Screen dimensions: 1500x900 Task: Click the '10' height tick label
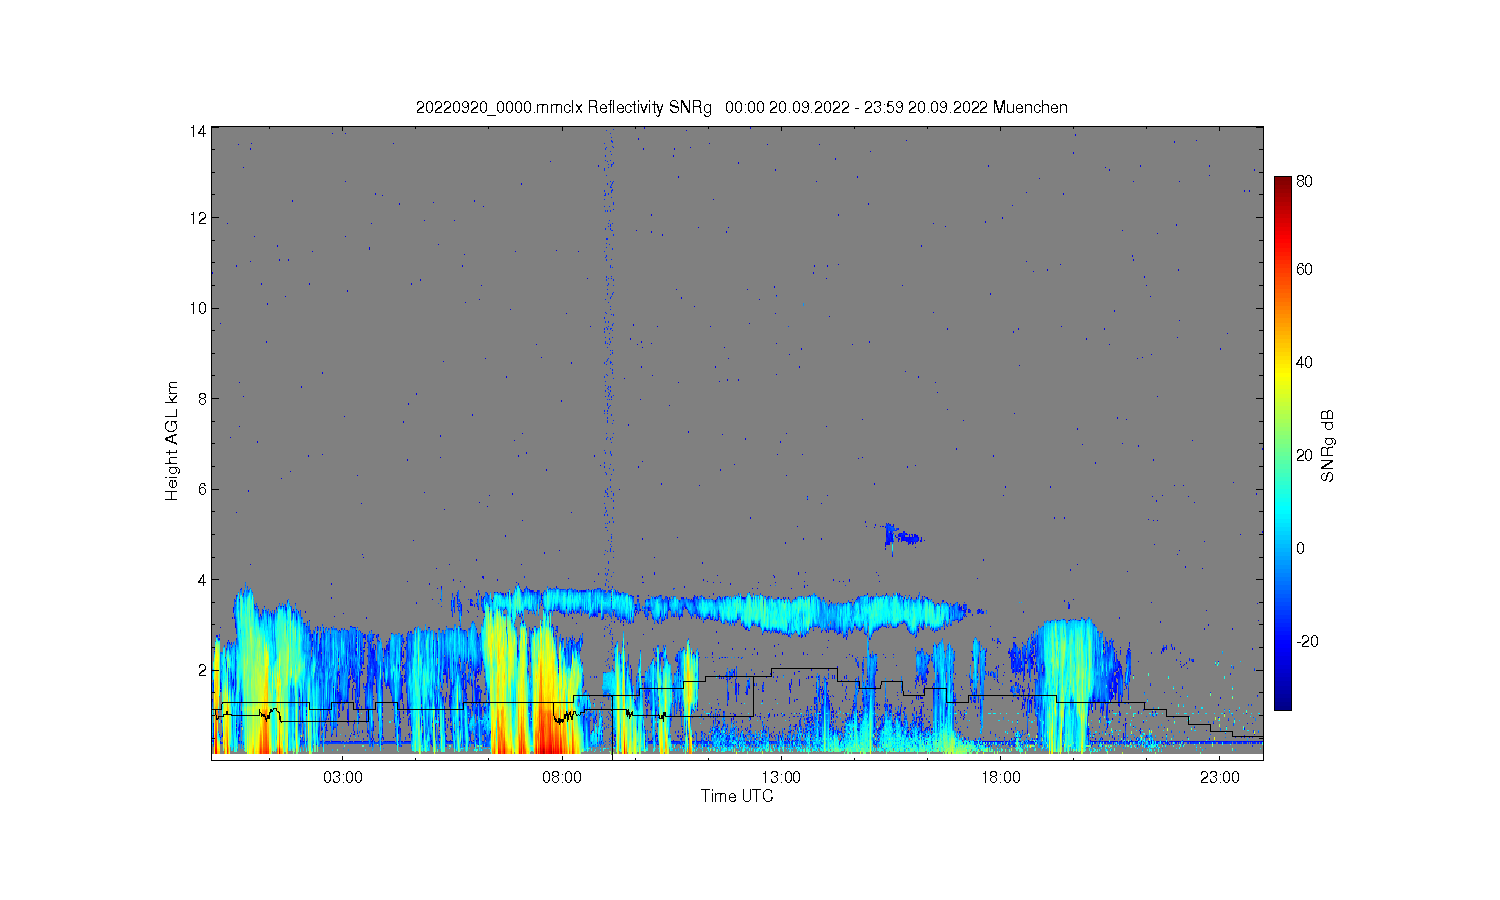[198, 308]
